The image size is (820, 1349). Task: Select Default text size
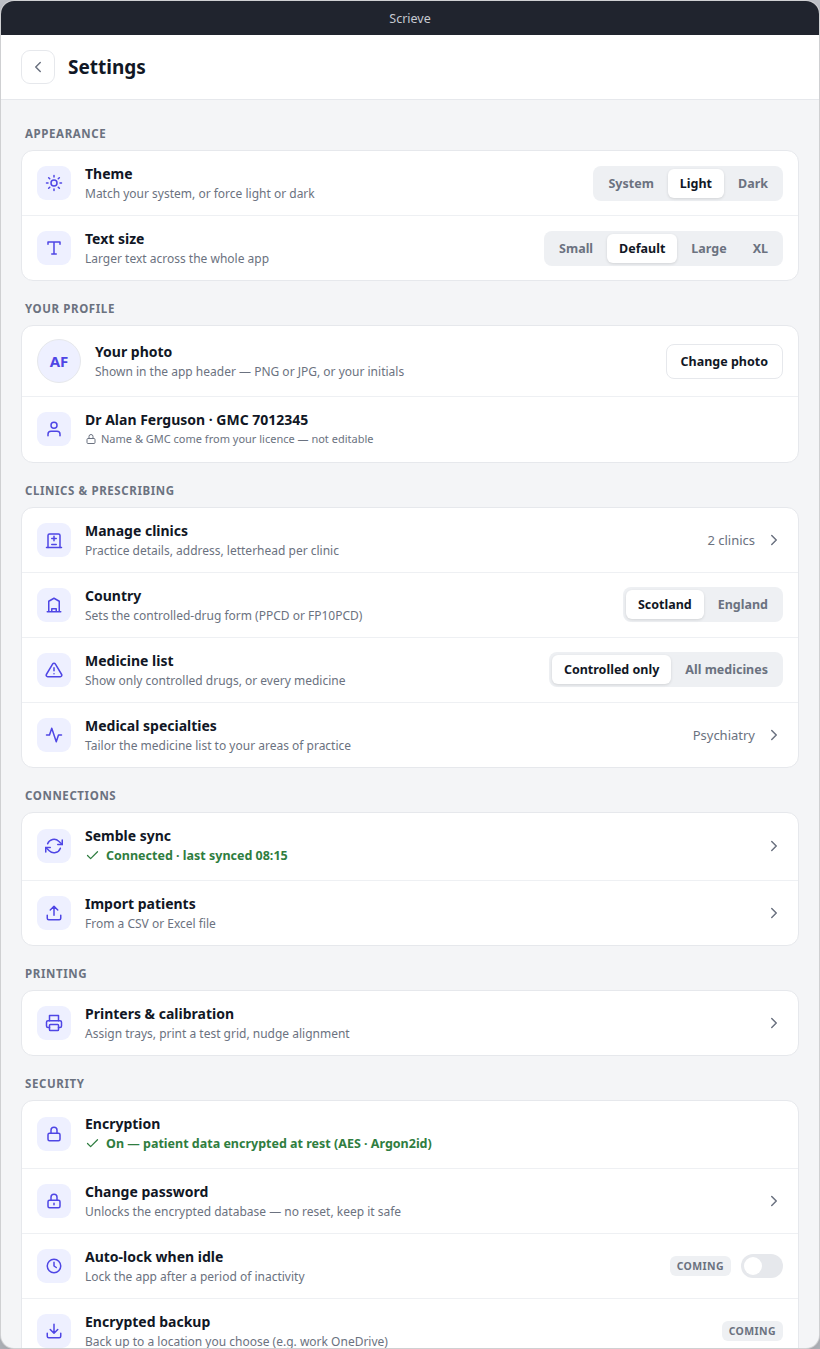tap(642, 248)
